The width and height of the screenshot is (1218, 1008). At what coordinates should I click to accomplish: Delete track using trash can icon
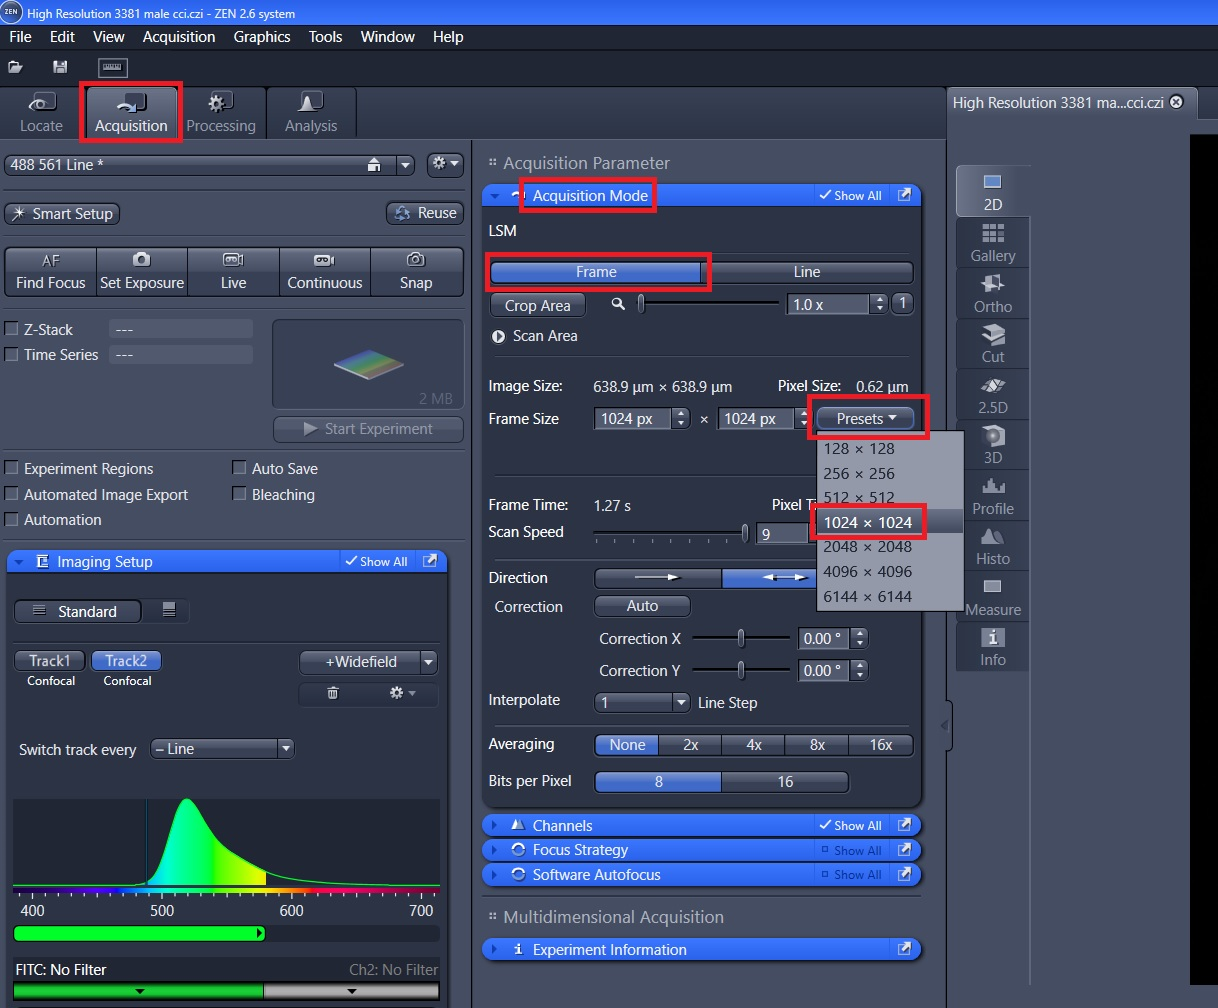point(333,693)
